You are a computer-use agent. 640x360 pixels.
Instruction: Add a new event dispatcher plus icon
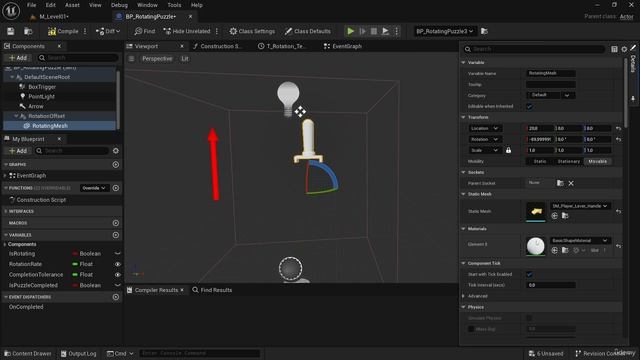116,297
